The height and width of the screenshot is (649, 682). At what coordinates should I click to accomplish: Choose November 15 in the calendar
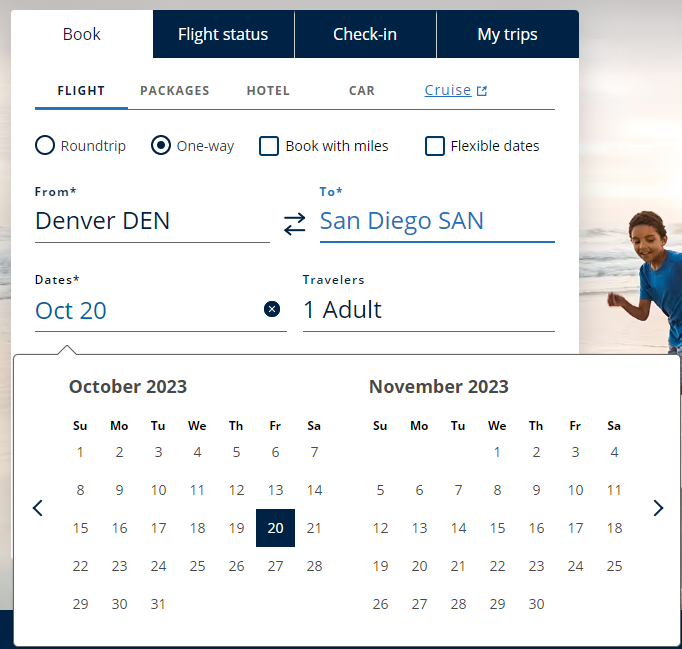point(497,528)
